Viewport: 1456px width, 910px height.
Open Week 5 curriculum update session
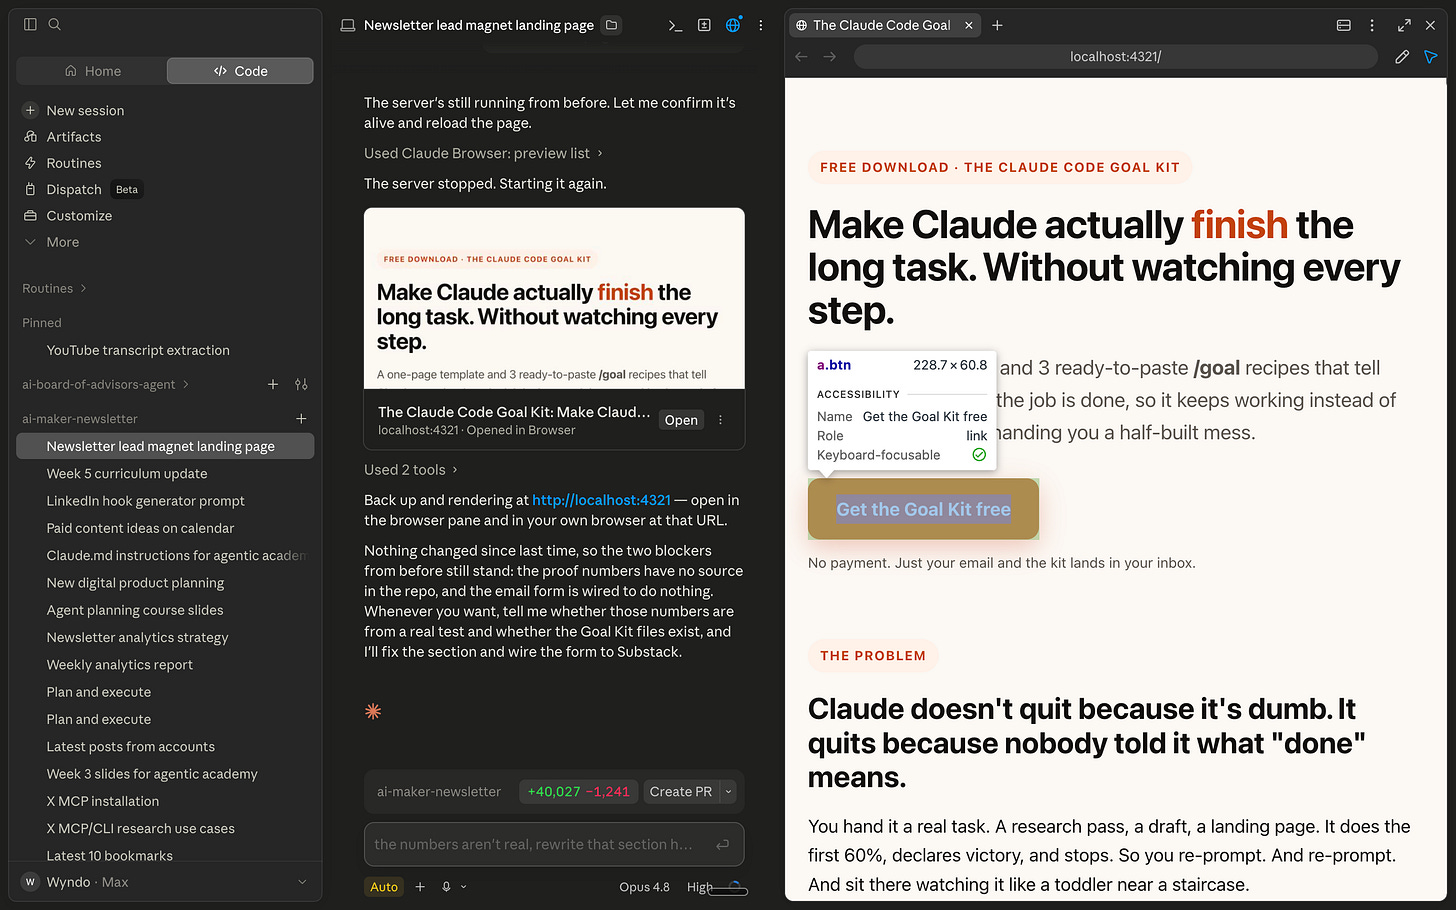127,474
